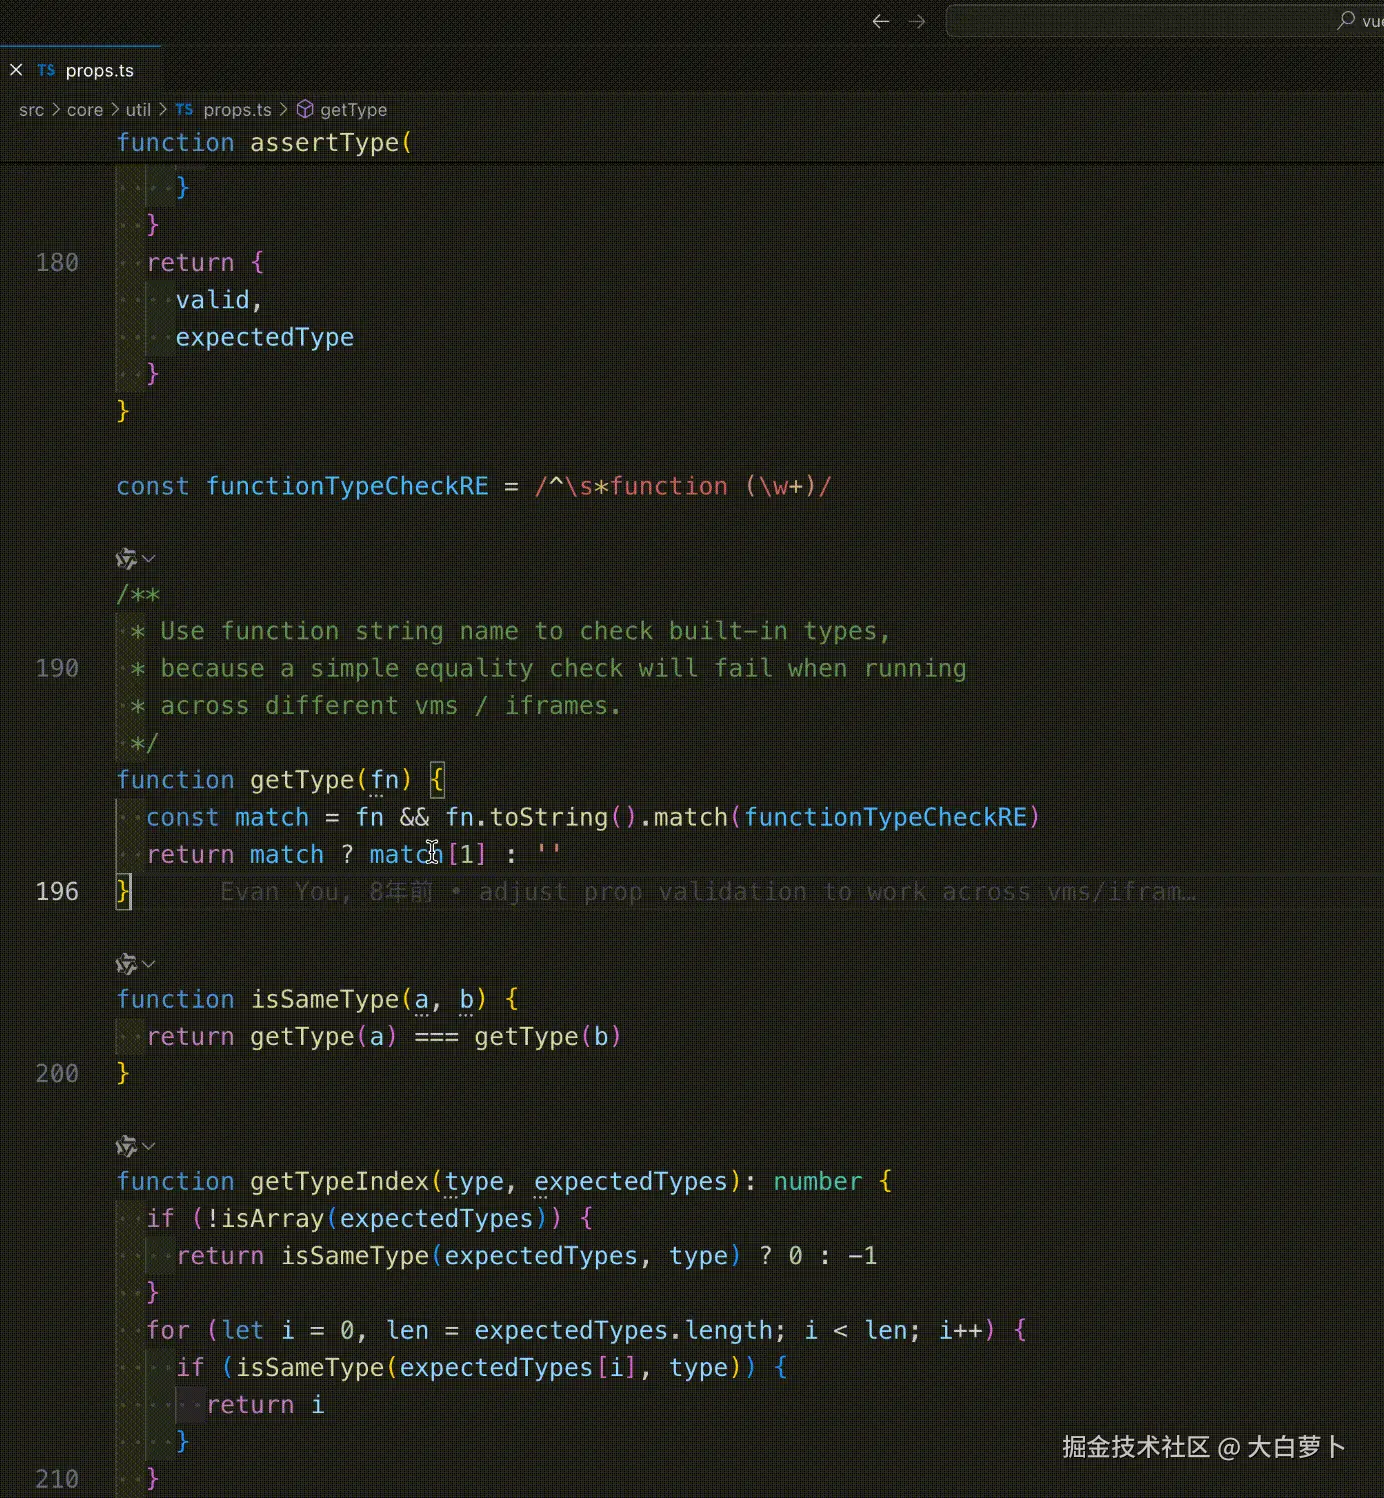Viewport: 1384px width, 1498px height.
Task: Open the getType breadcrumb symbol
Action: pyautogui.click(x=353, y=110)
